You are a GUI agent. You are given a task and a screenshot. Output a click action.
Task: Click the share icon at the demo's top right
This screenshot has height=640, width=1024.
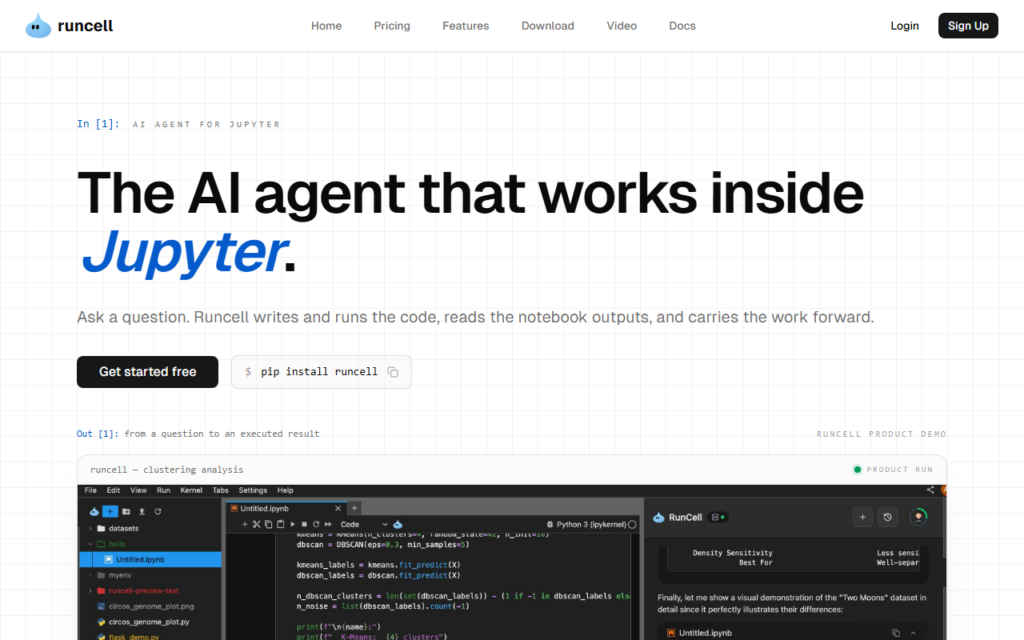(930, 490)
